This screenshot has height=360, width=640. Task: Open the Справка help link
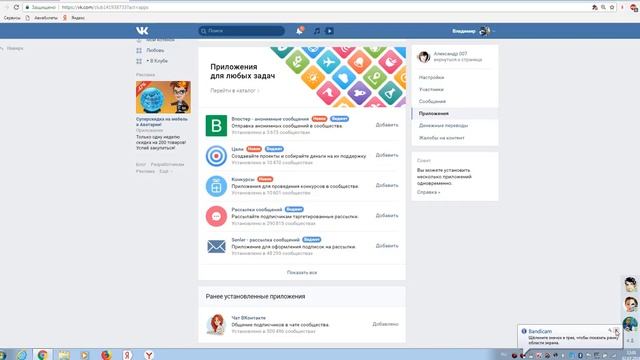pyautogui.click(x=428, y=192)
